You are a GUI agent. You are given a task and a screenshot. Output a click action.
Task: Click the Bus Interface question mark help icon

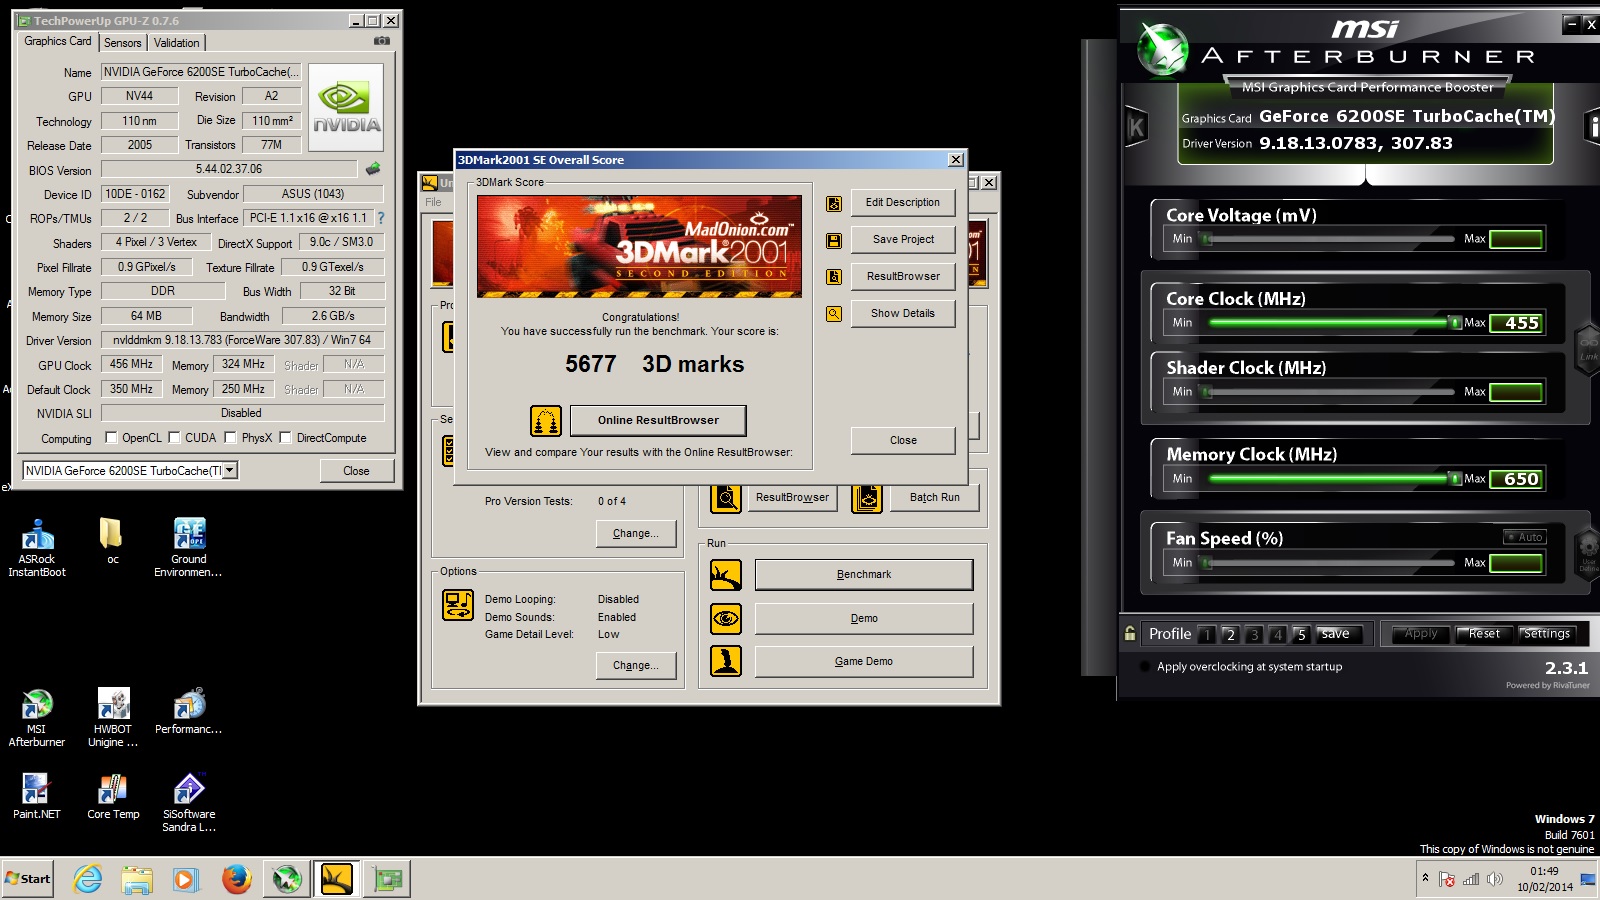(380, 218)
